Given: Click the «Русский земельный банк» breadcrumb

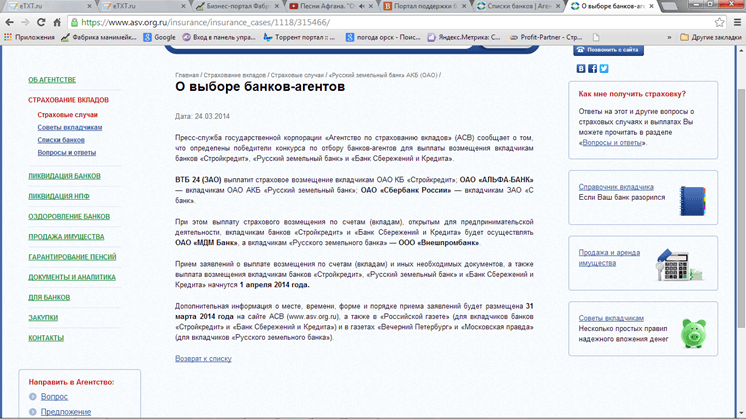Looking at the screenshot, I should (383, 75).
